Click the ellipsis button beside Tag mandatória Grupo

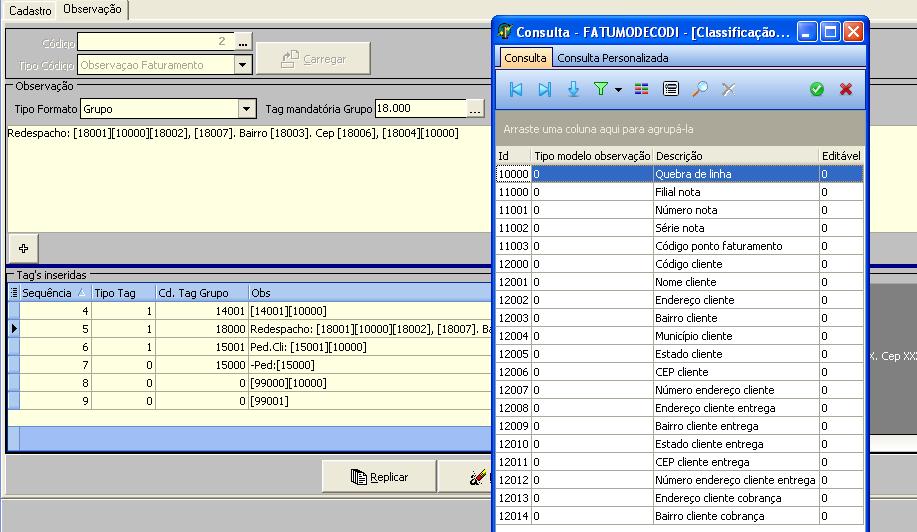click(475, 108)
